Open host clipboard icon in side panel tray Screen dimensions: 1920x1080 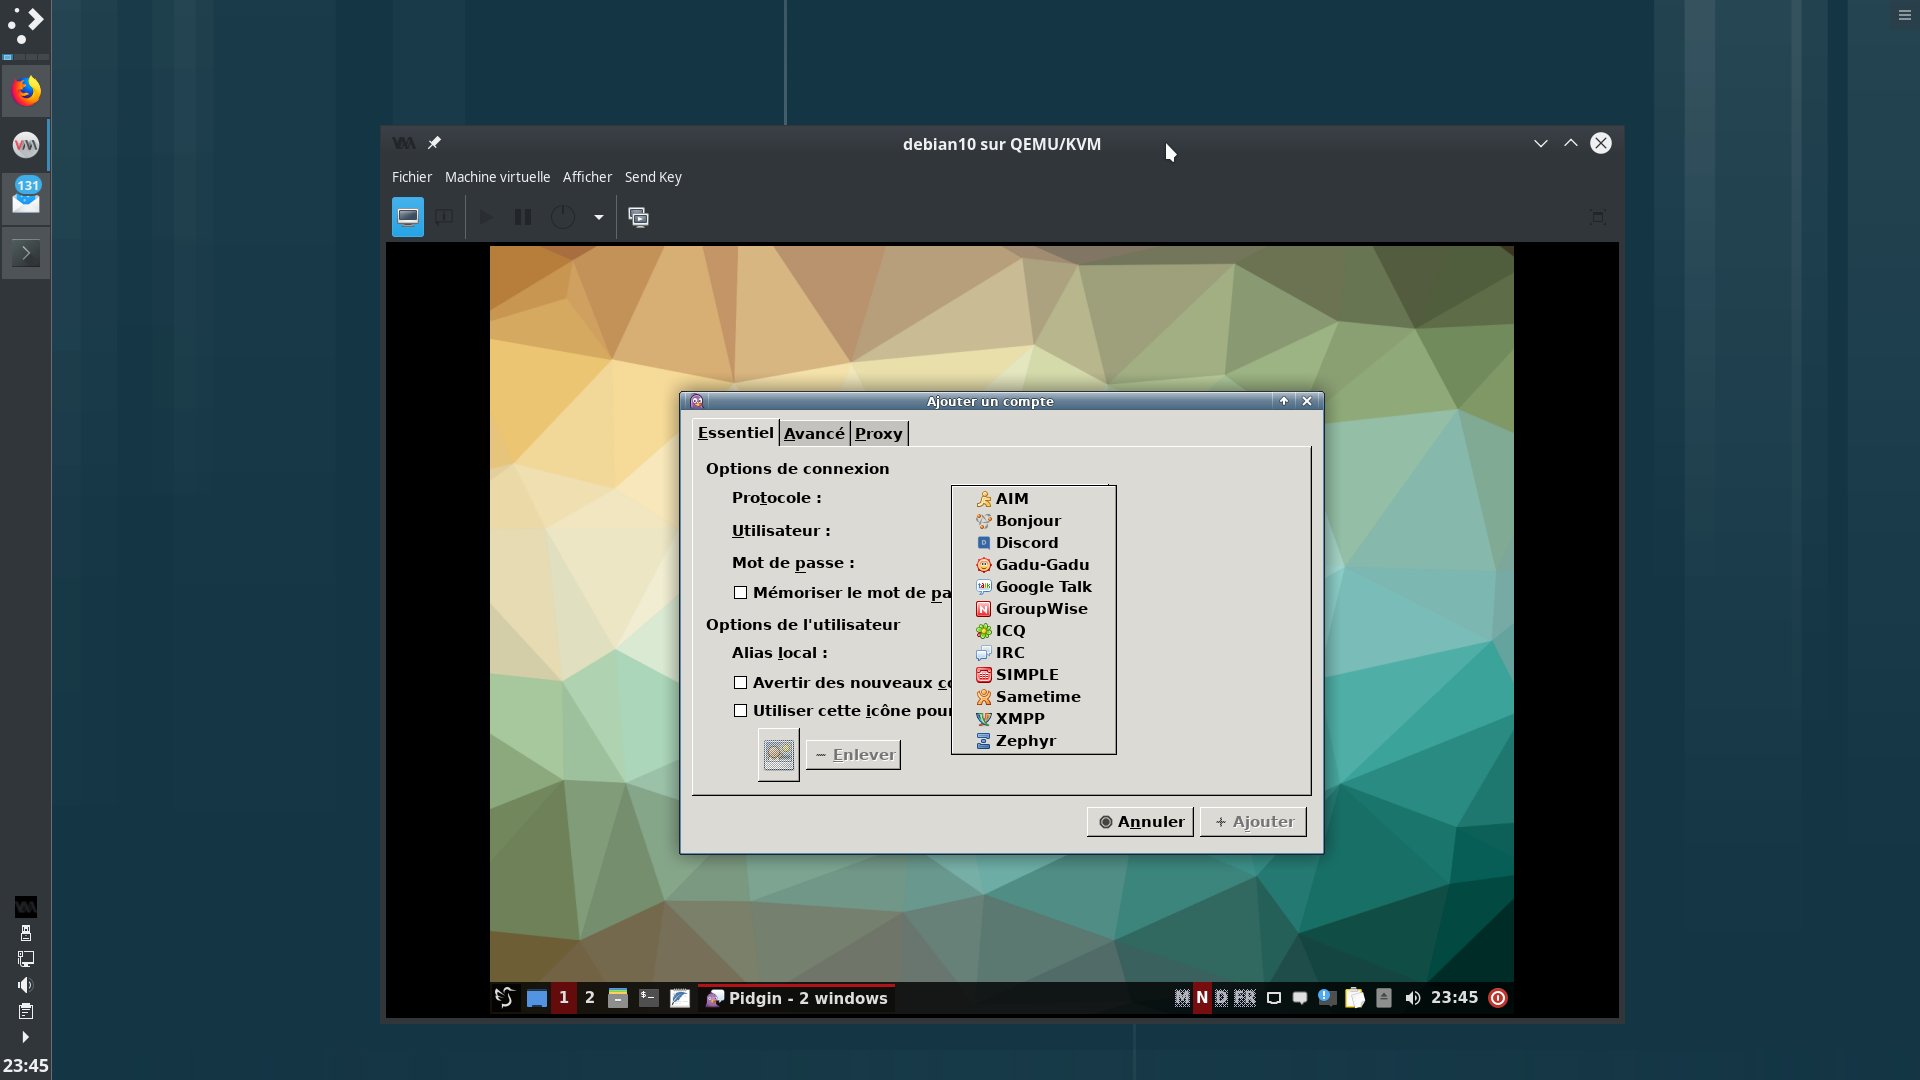26,1011
